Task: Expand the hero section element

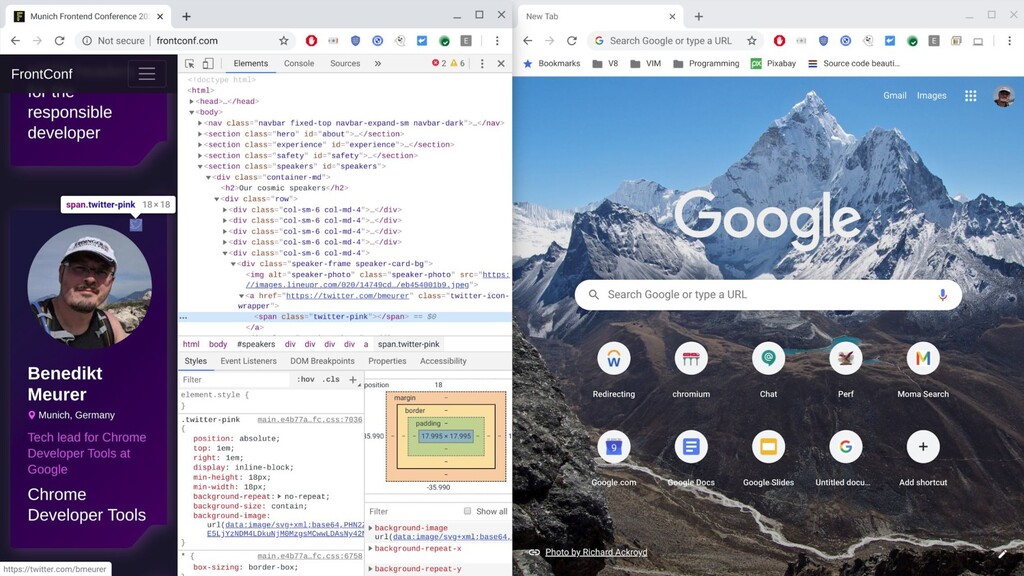Action: (x=200, y=134)
